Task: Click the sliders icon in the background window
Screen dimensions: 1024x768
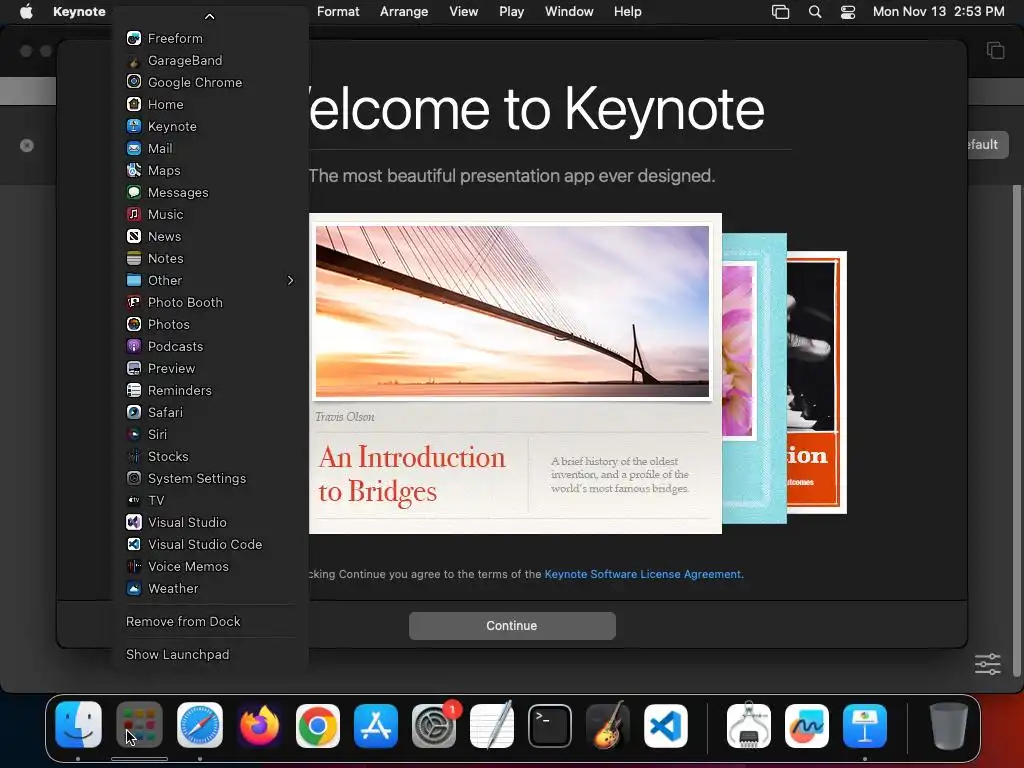Action: tap(987, 664)
